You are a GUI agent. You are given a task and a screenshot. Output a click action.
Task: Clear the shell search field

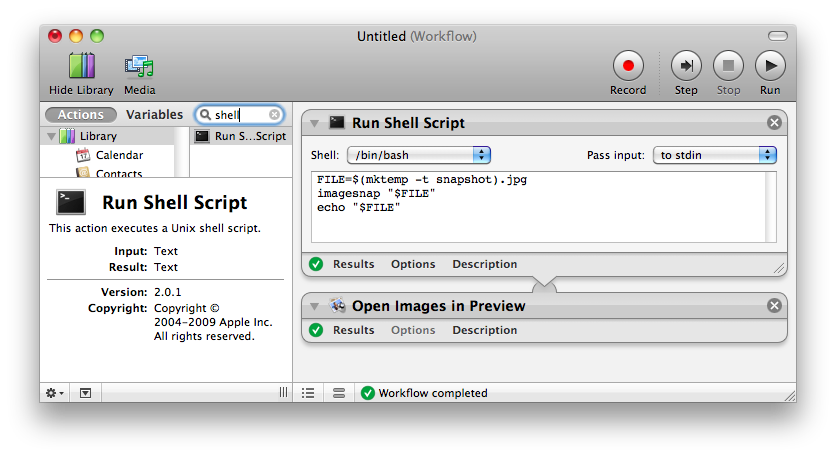tap(275, 115)
